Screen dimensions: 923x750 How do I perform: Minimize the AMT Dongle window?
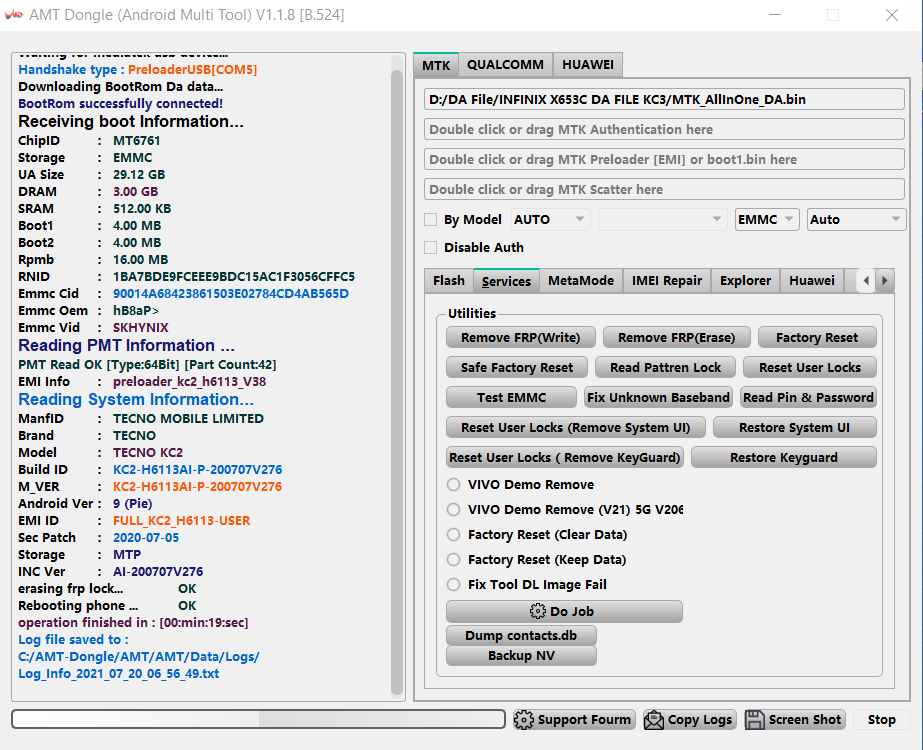pos(775,15)
